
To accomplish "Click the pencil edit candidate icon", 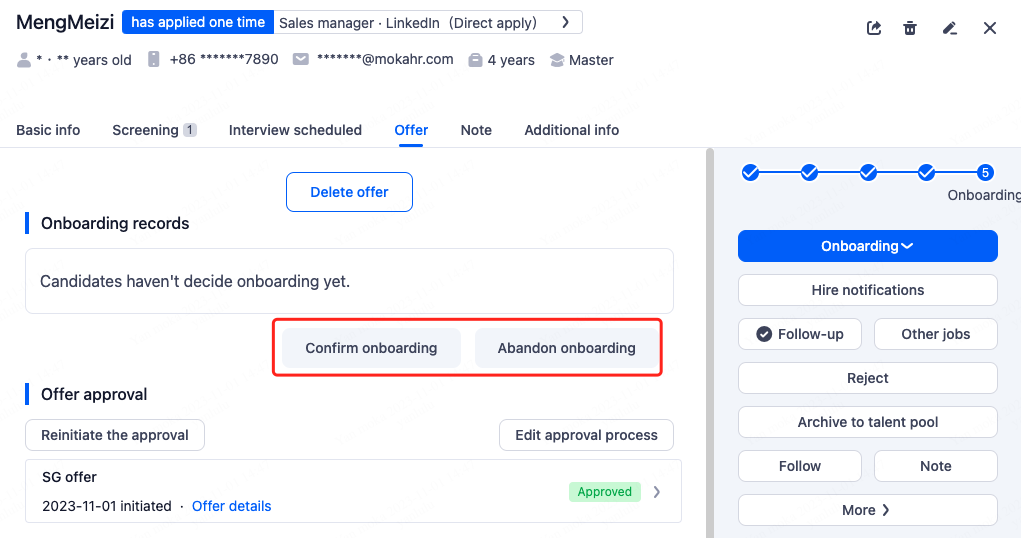I will pyautogui.click(x=950, y=28).
